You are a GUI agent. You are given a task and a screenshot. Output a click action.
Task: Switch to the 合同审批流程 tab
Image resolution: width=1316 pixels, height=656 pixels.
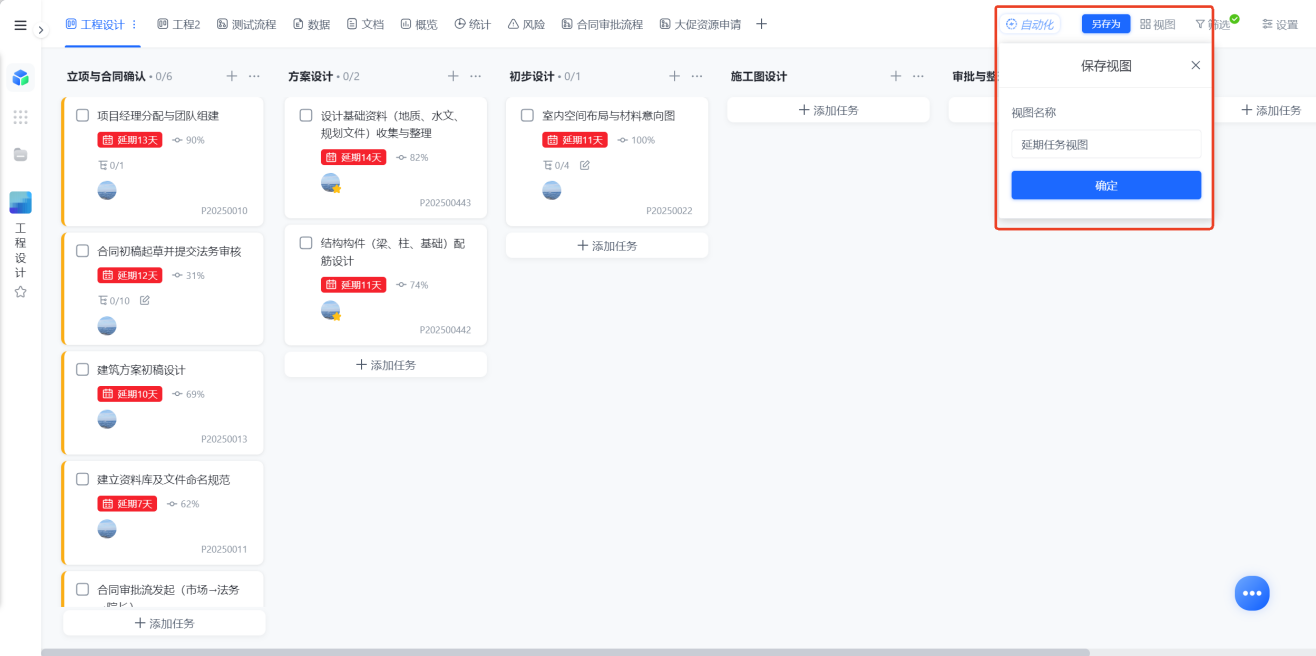(x=602, y=24)
